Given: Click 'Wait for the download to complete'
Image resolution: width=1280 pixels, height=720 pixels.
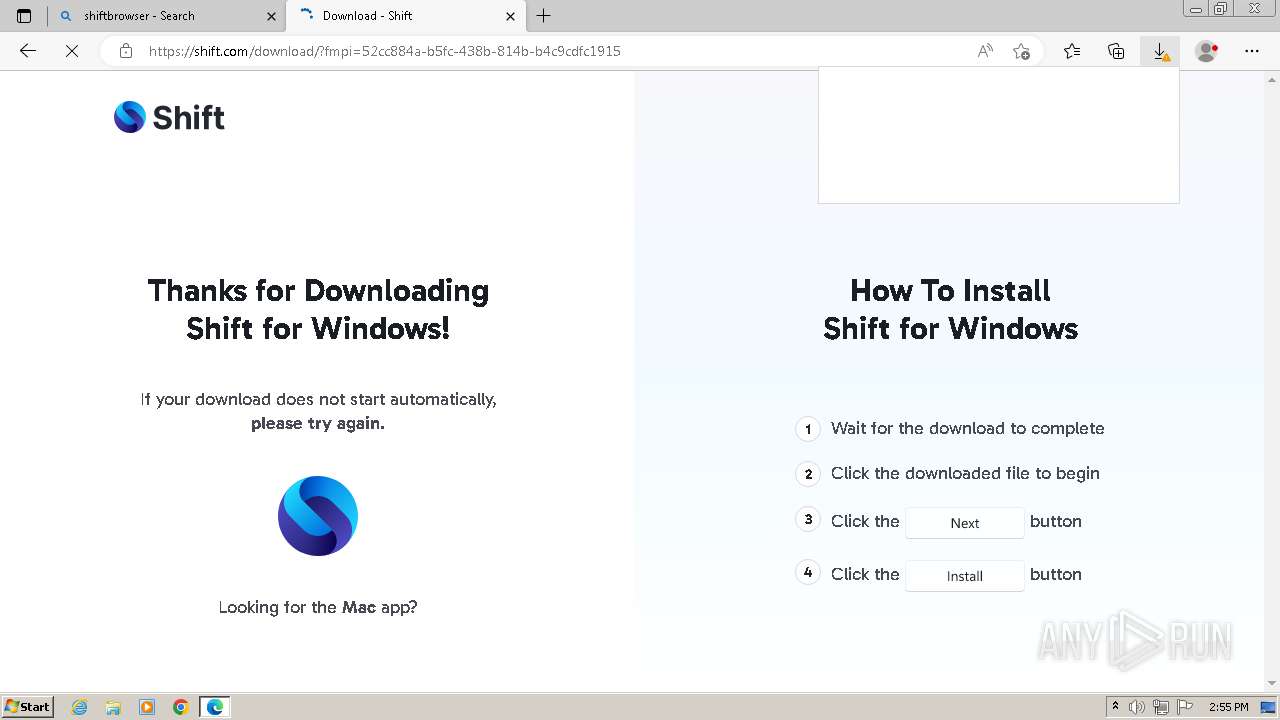Looking at the screenshot, I should pyautogui.click(x=968, y=428).
